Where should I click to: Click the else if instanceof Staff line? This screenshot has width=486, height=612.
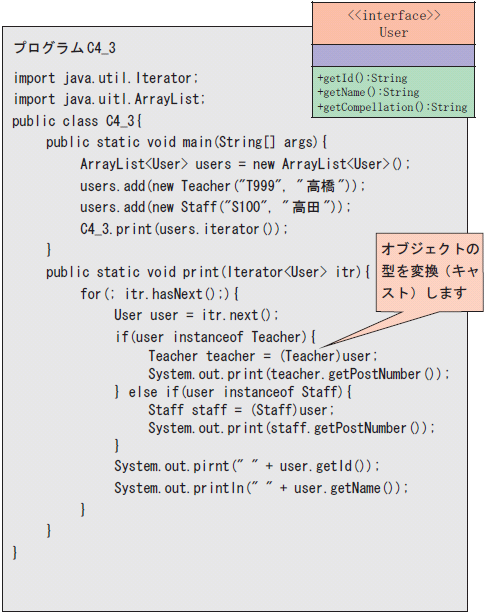(x=233, y=391)
